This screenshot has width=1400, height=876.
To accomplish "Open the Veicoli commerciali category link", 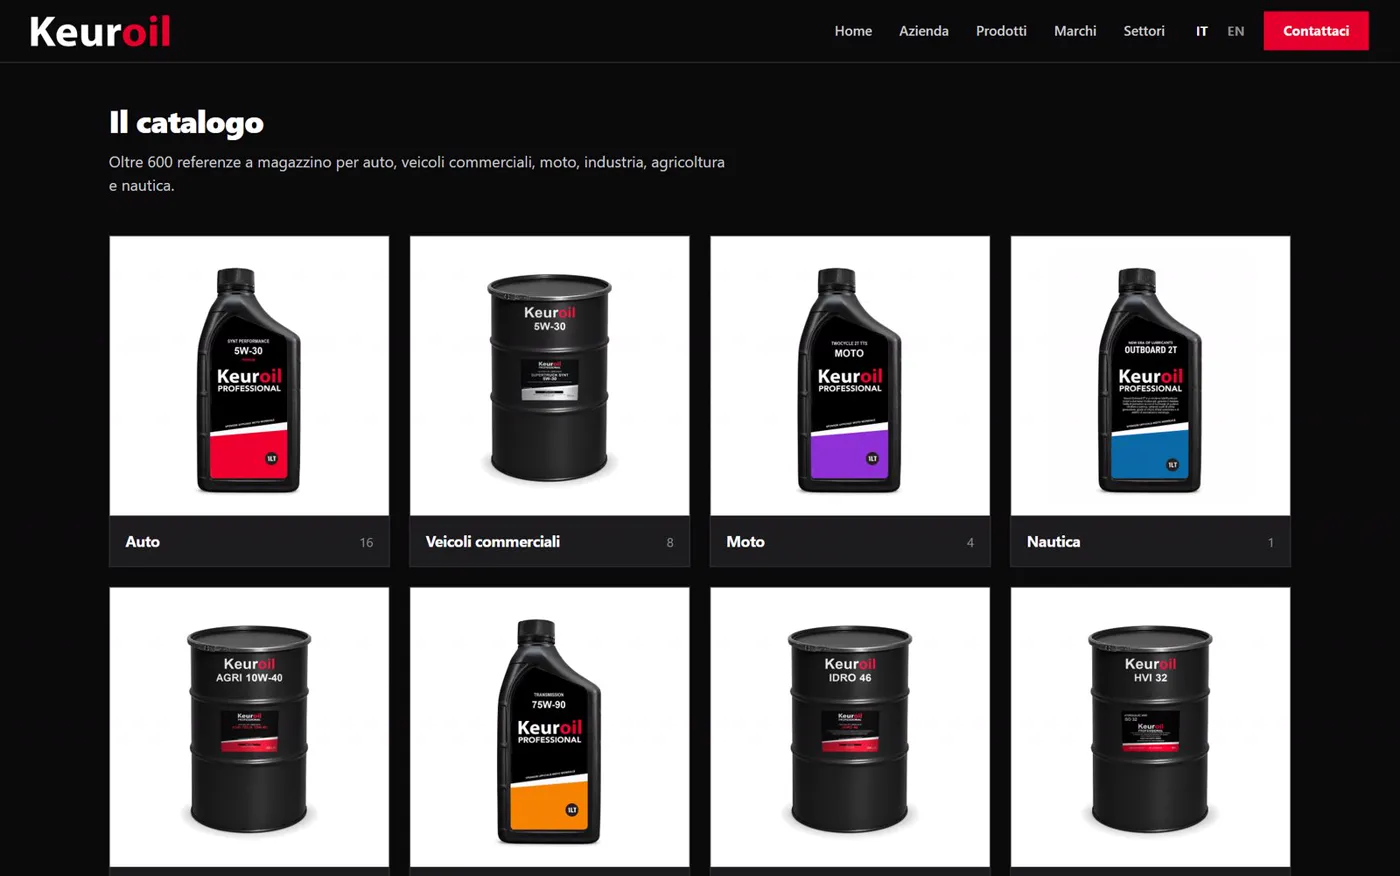I will 493,542.
